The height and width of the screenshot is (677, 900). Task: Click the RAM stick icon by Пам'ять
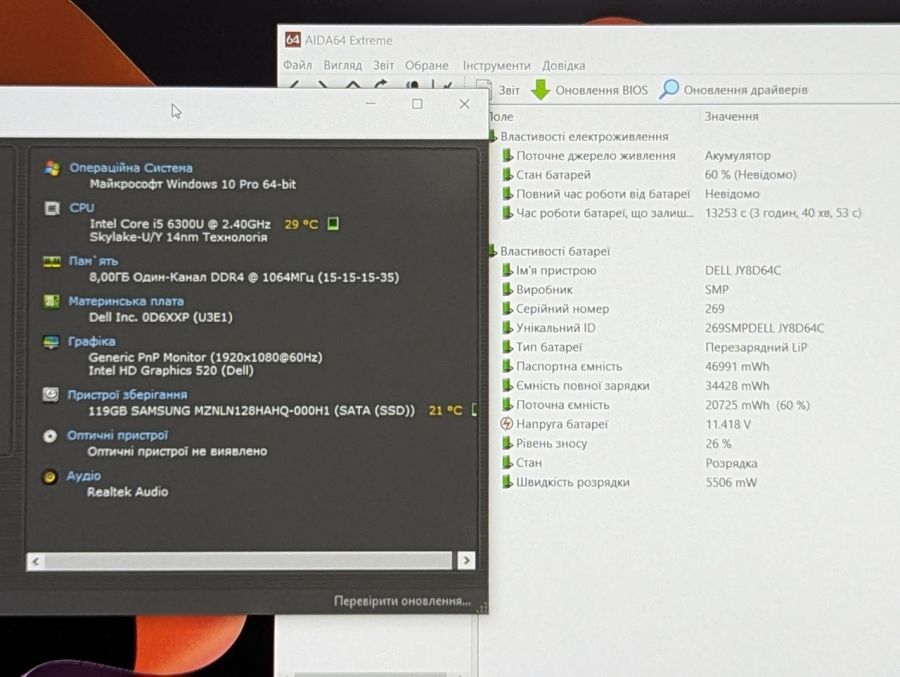tap(52, 262)
